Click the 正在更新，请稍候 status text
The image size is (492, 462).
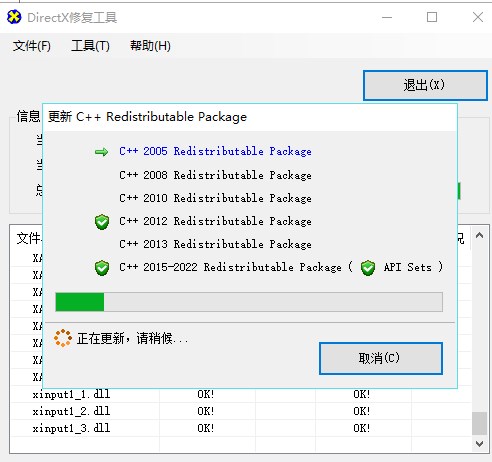(x=132, y=339)
